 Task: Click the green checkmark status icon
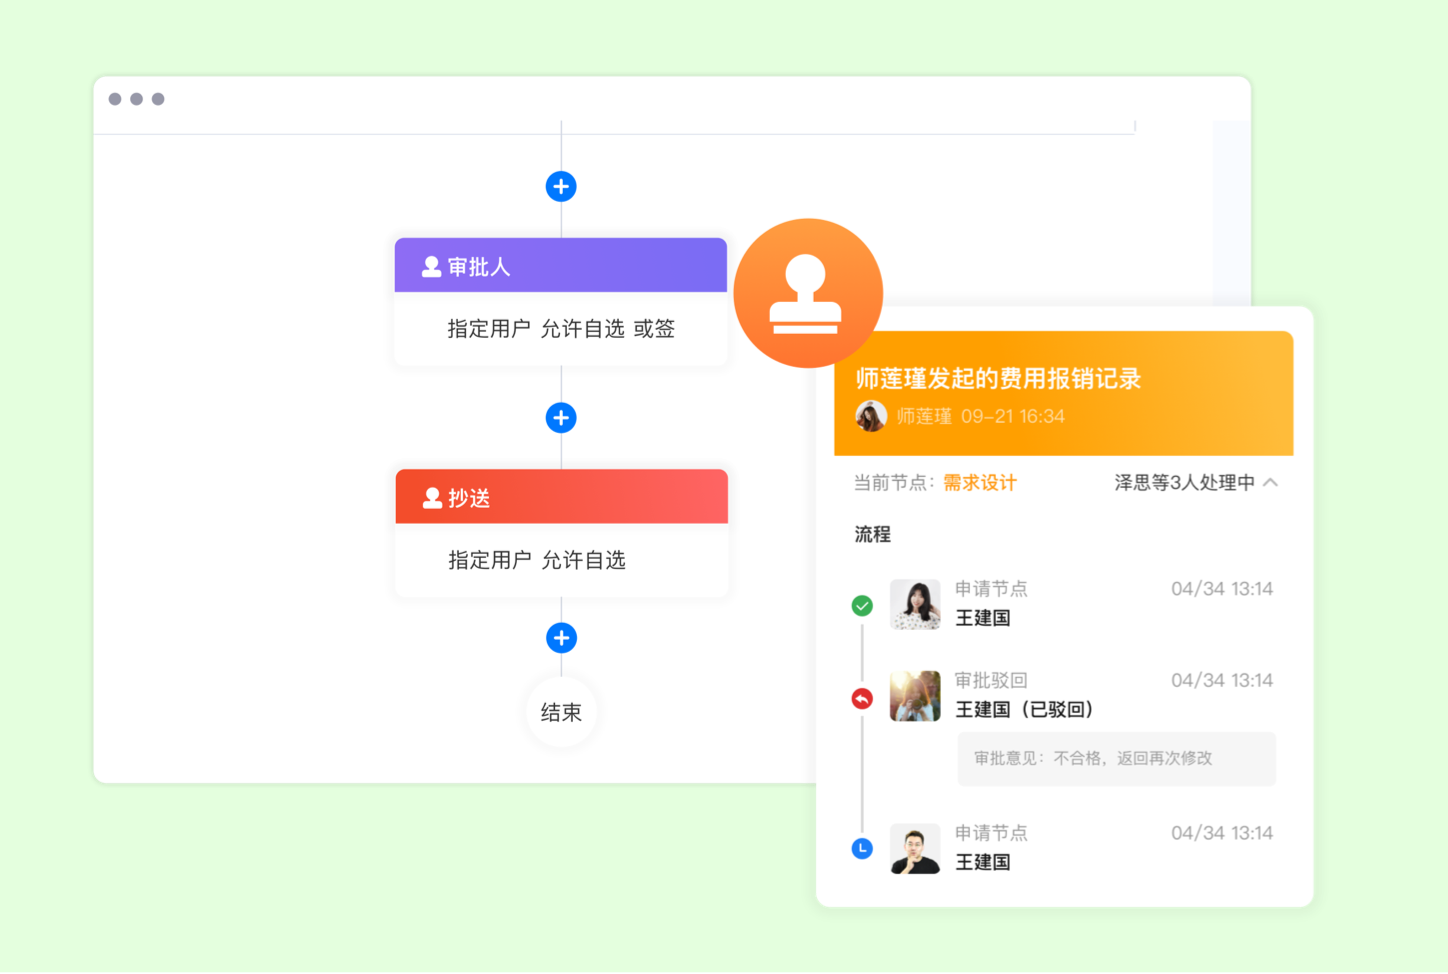[x=862, y=606]
